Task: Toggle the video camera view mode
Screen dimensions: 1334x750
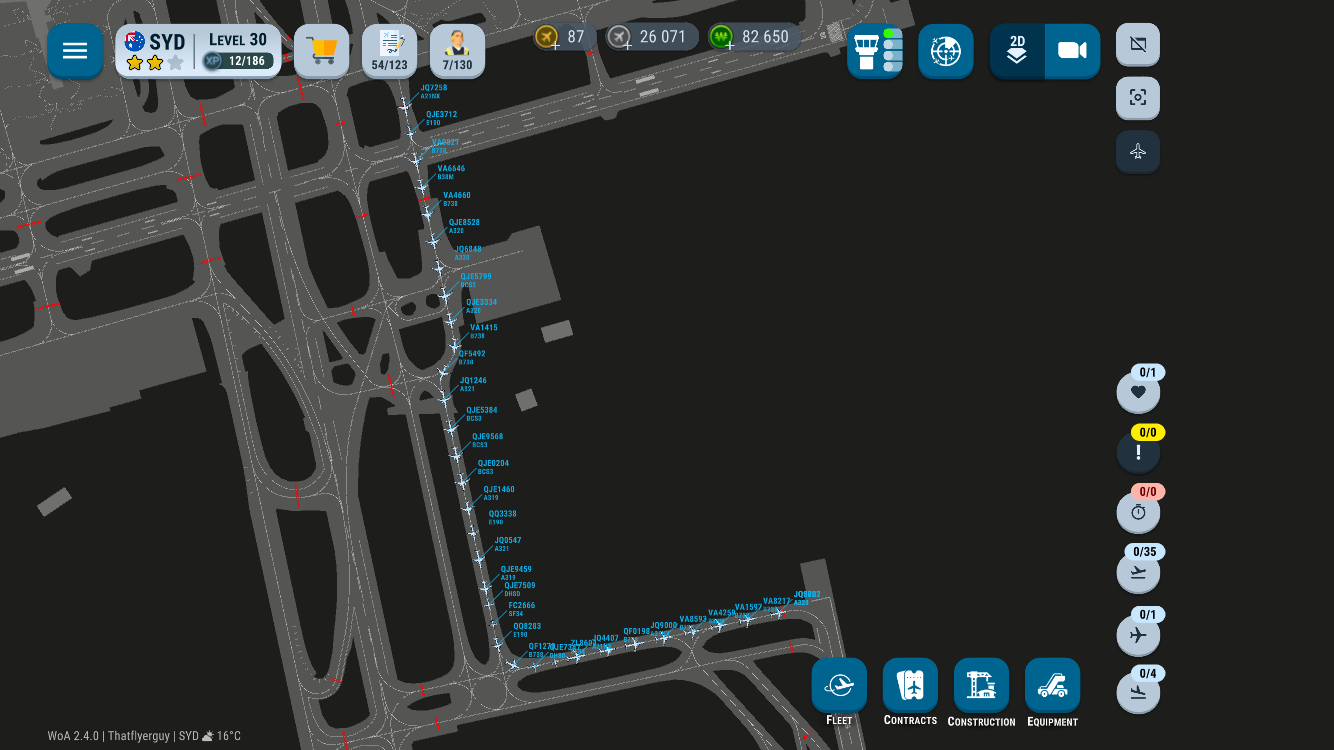Action: pyautogui.click(x=1072, y=51)
